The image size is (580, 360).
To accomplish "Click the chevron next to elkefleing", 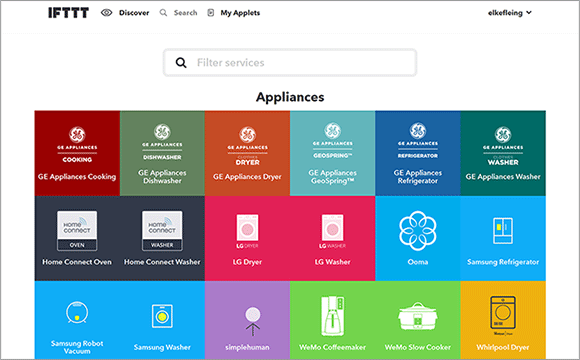I will pos(529,13).
